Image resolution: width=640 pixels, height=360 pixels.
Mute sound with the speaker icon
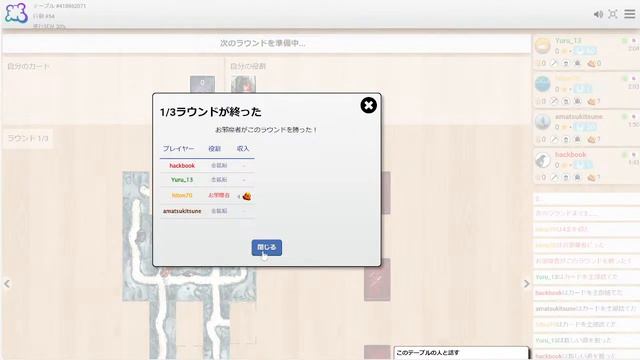[x=598, y=14]
